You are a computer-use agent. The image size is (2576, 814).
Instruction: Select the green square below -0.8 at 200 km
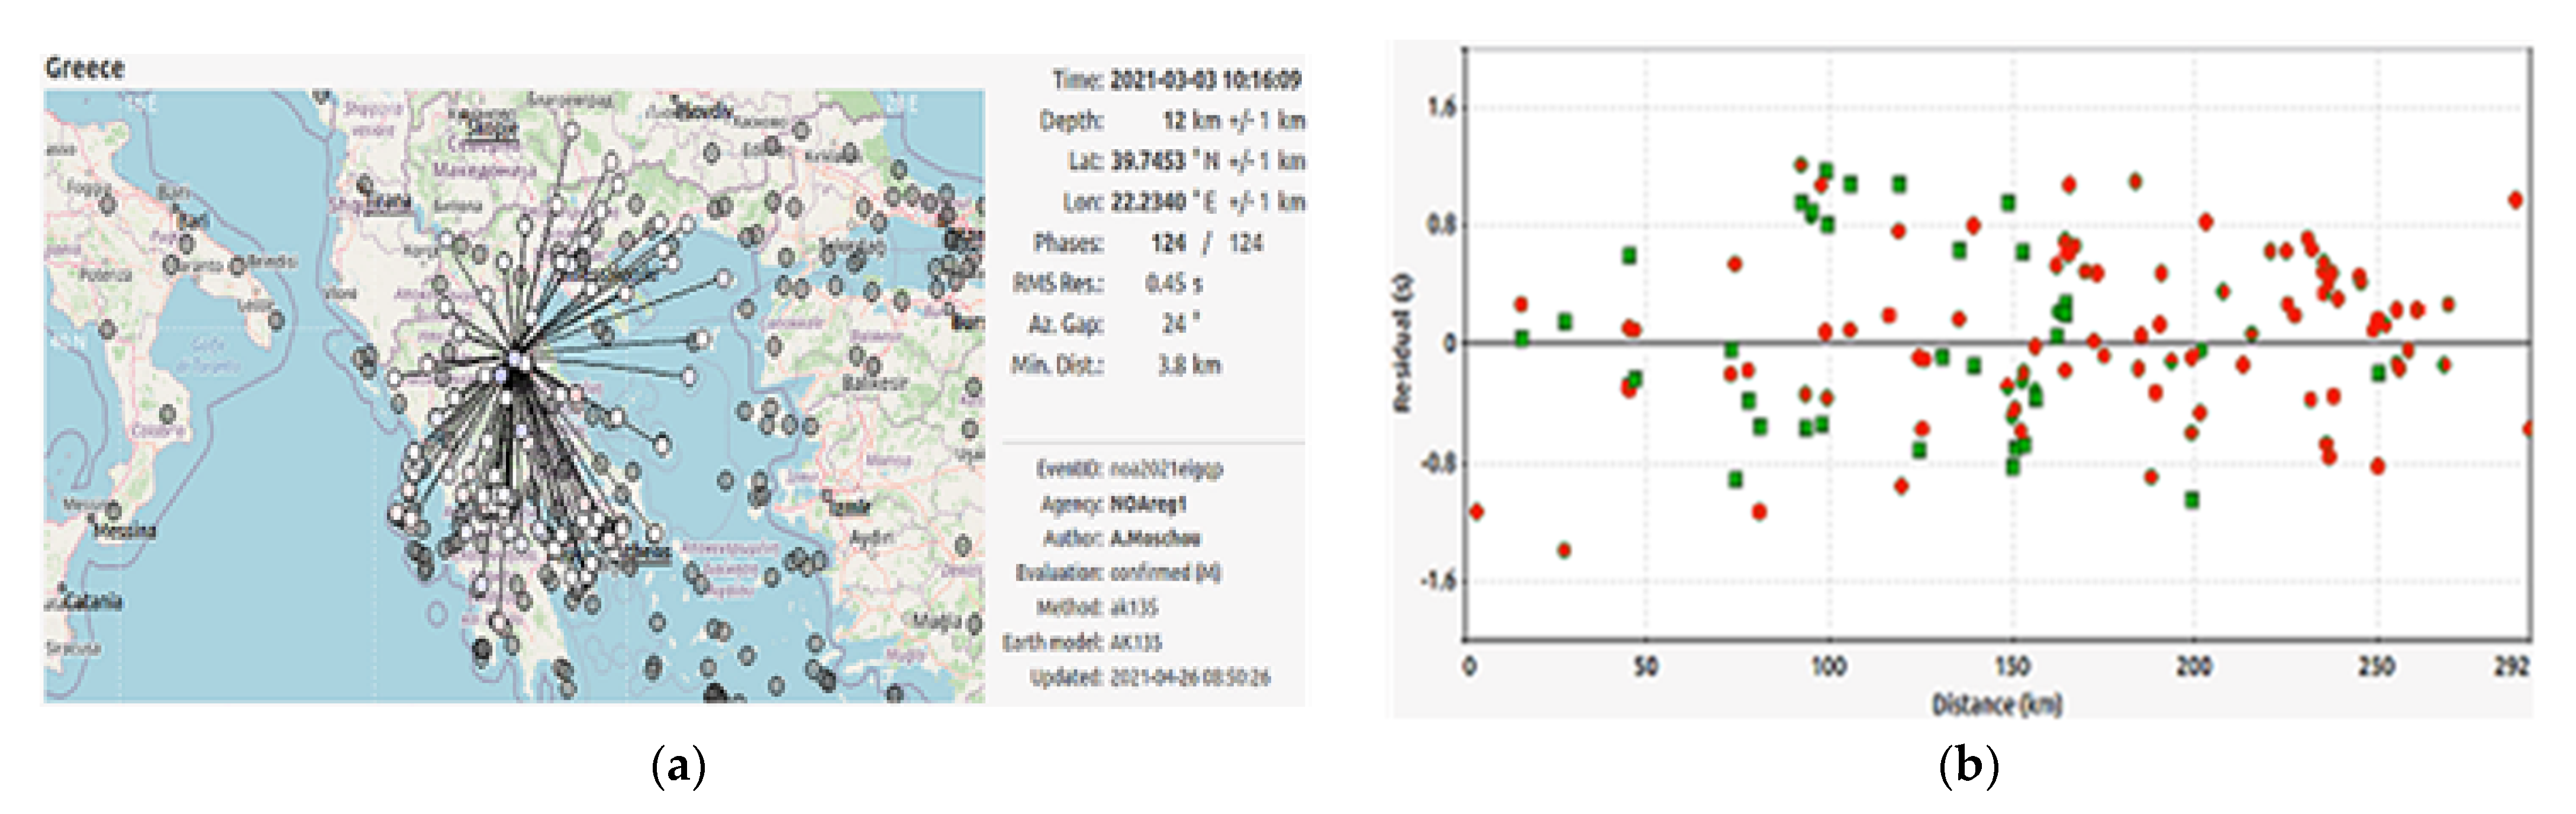click(2192, 500)
